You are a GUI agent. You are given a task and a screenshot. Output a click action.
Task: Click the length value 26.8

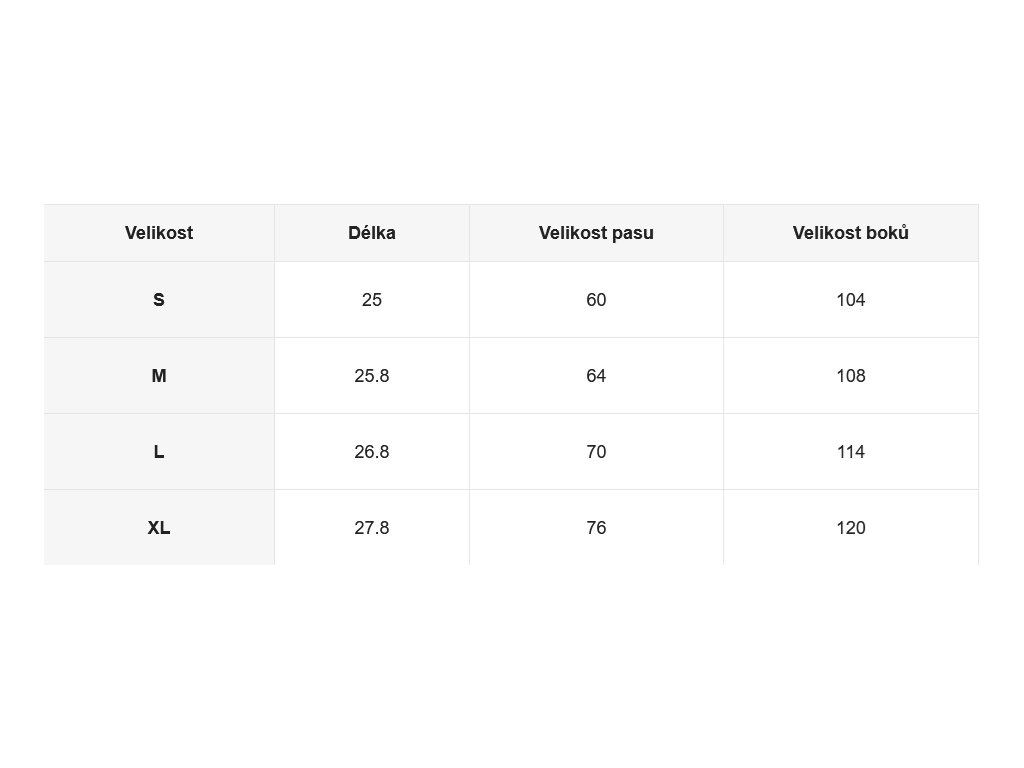click(x=372, y=452)
